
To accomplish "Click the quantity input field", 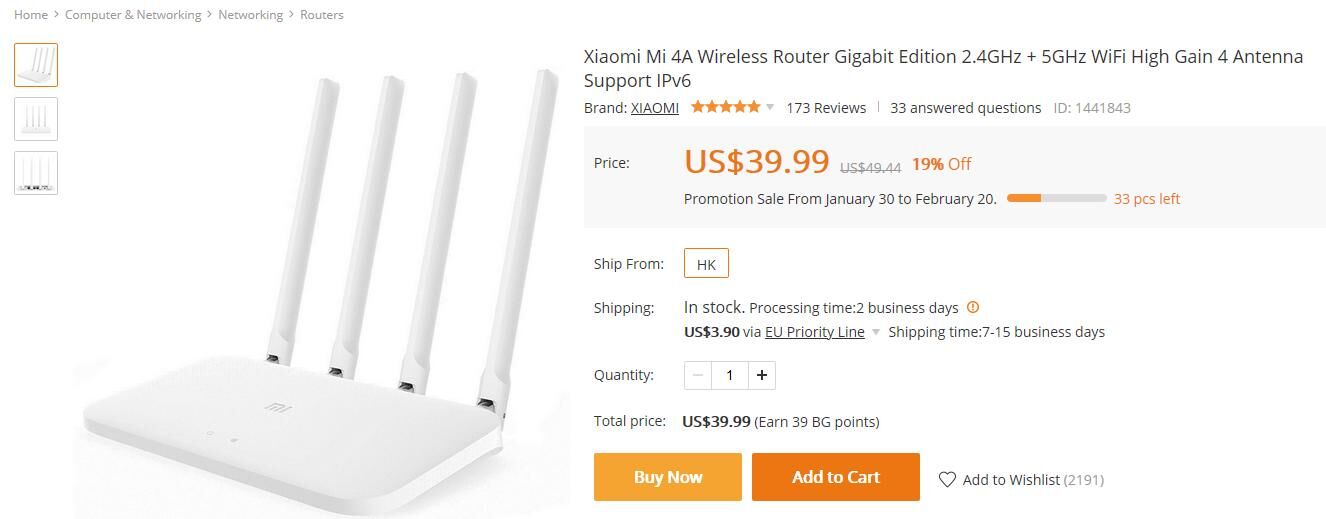I will (730, 375).
